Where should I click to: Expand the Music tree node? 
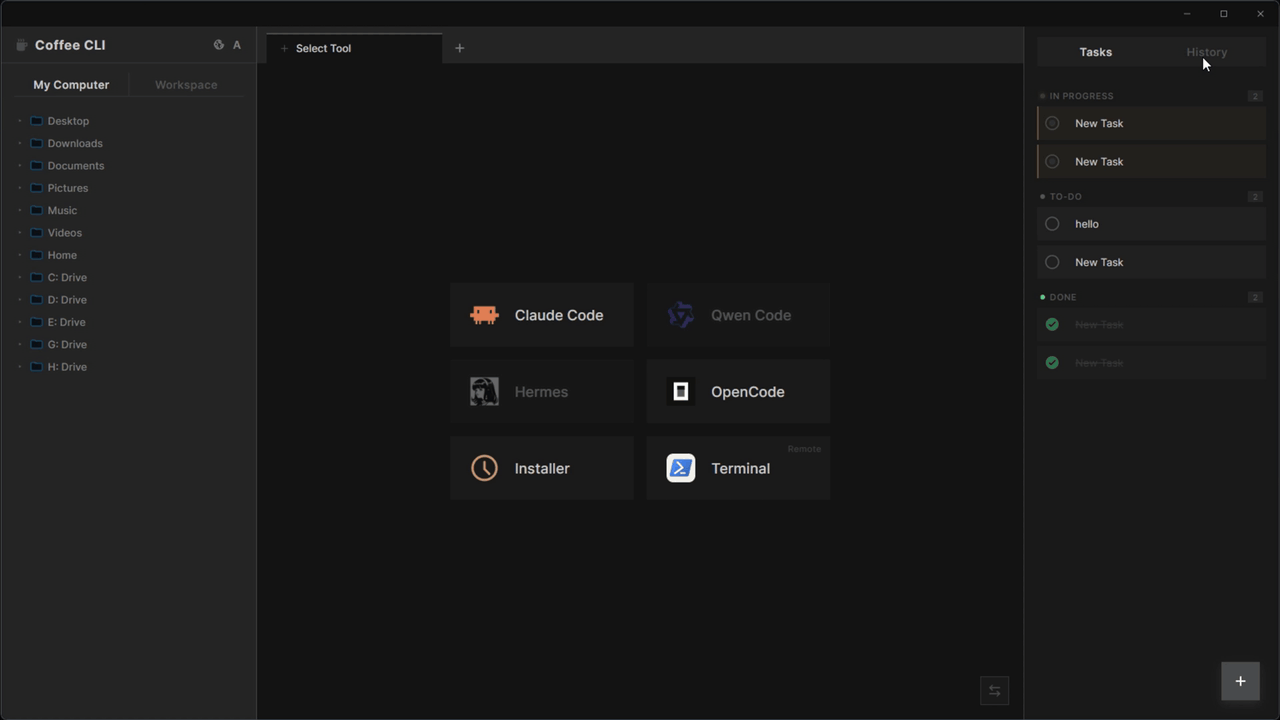coord(20,210)
